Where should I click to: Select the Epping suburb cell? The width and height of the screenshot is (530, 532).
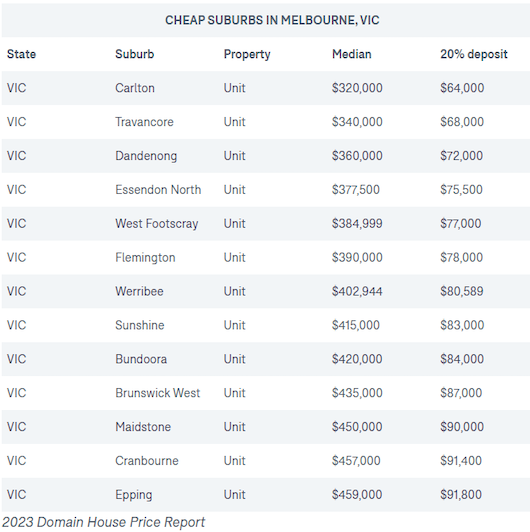(x=133, y=495)
